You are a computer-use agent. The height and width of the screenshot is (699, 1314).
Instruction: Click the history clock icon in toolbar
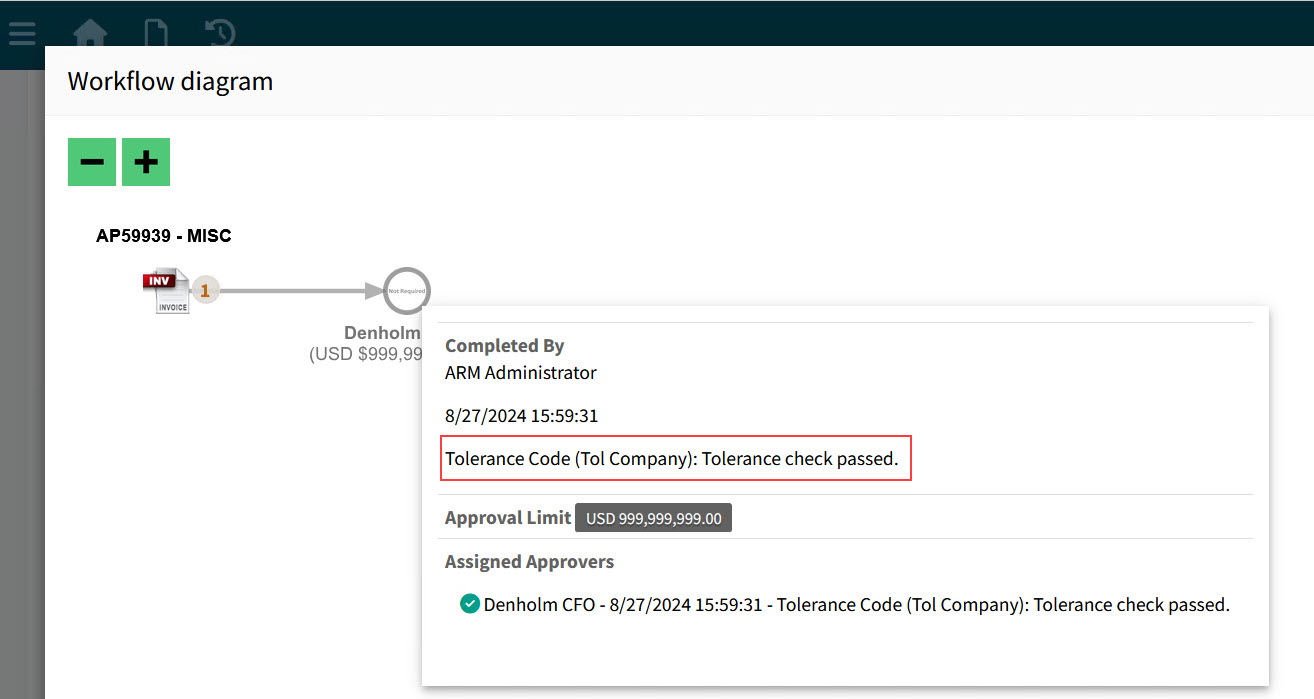coord(219,31)
